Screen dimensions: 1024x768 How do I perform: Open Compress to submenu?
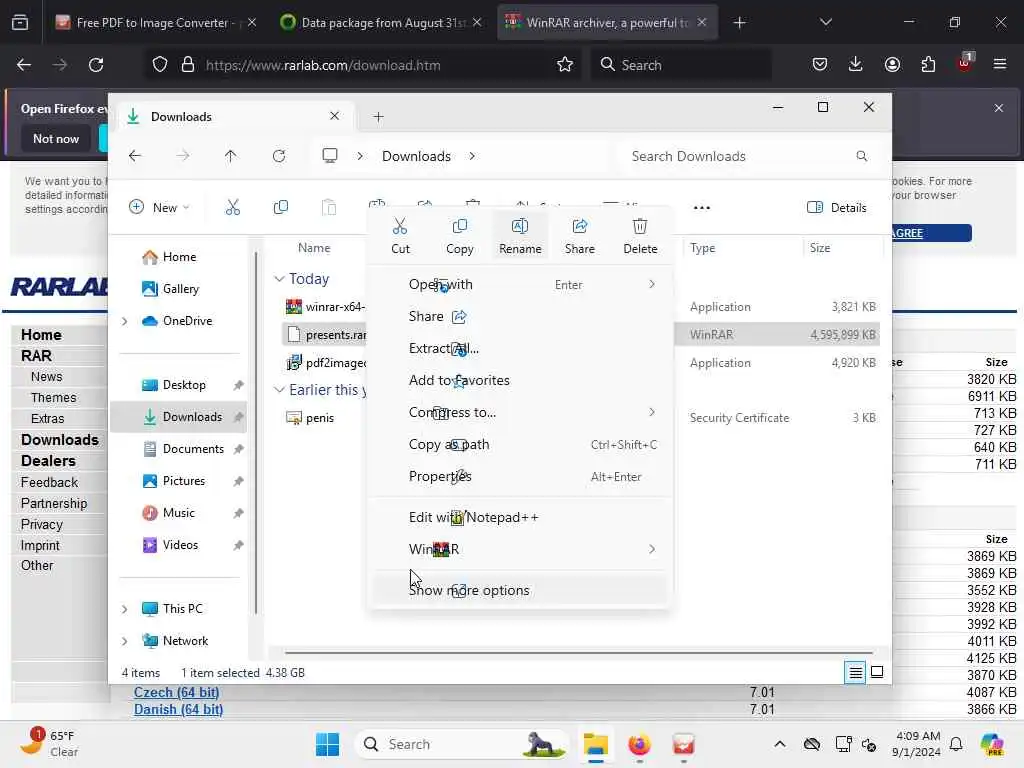click(x=520, y=412)
